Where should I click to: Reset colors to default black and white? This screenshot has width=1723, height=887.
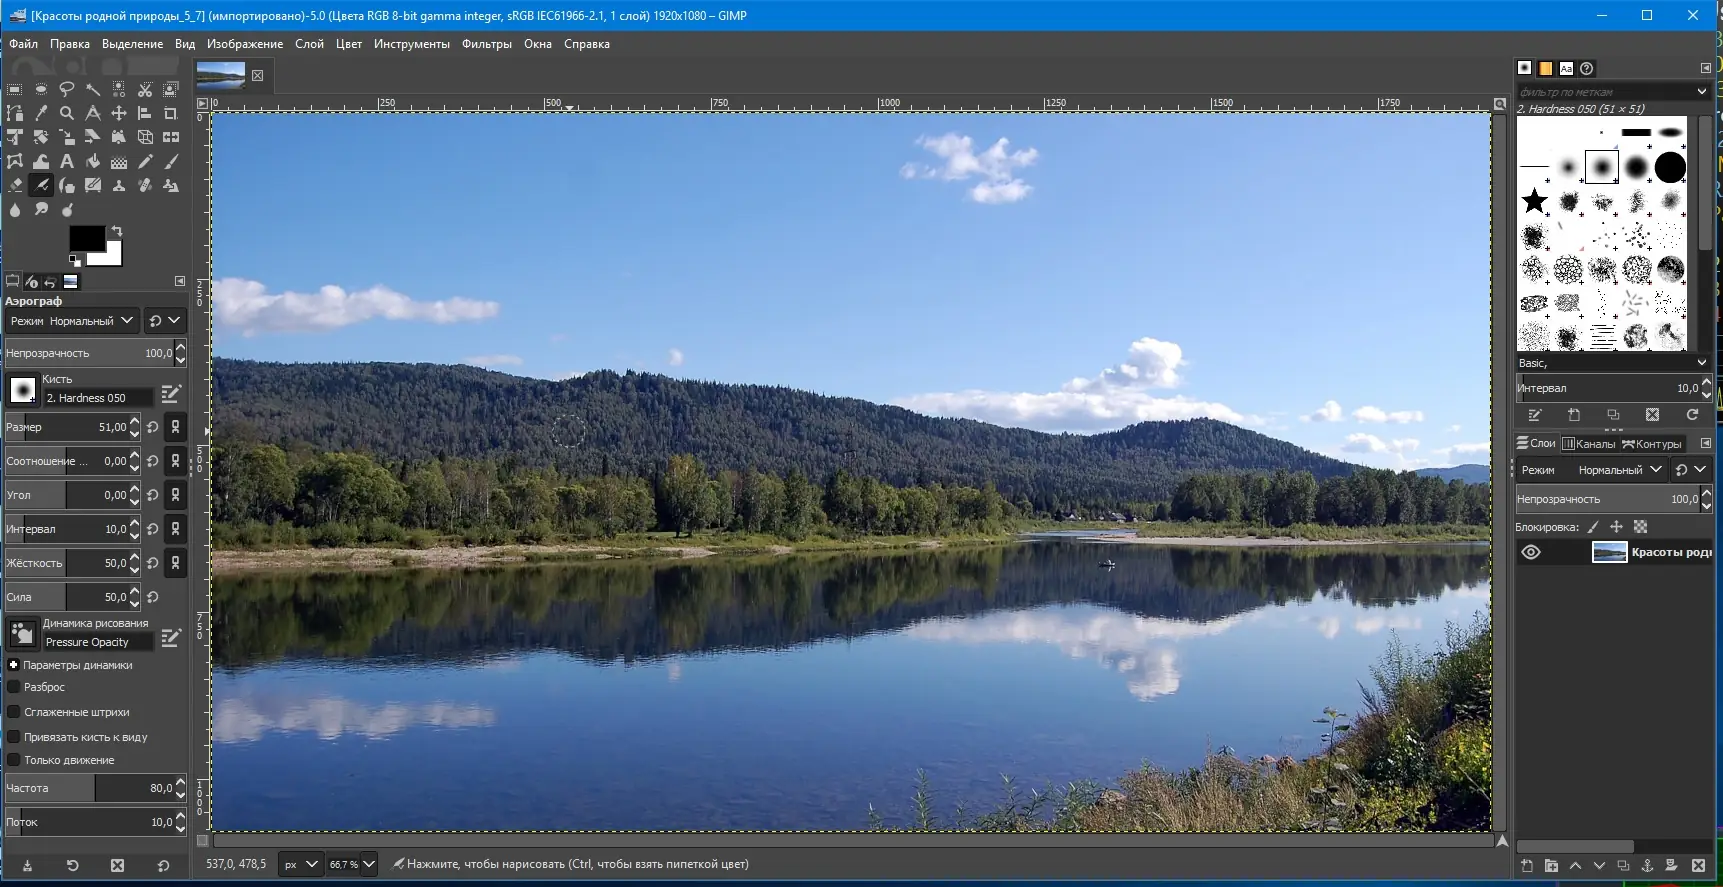(x=74, y=260)
